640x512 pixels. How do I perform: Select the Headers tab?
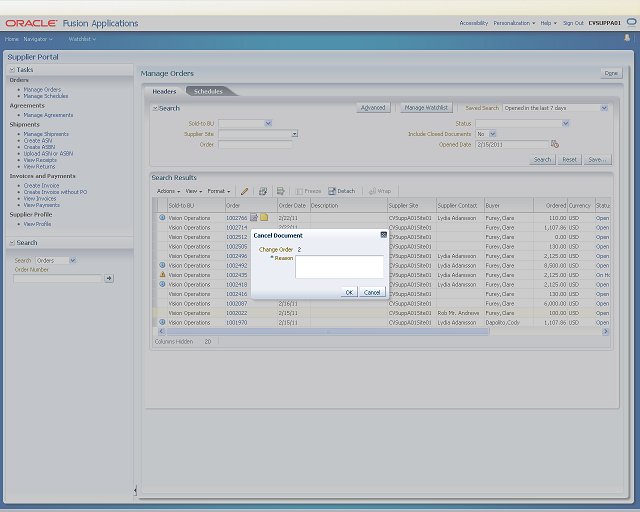coord(164,91)
